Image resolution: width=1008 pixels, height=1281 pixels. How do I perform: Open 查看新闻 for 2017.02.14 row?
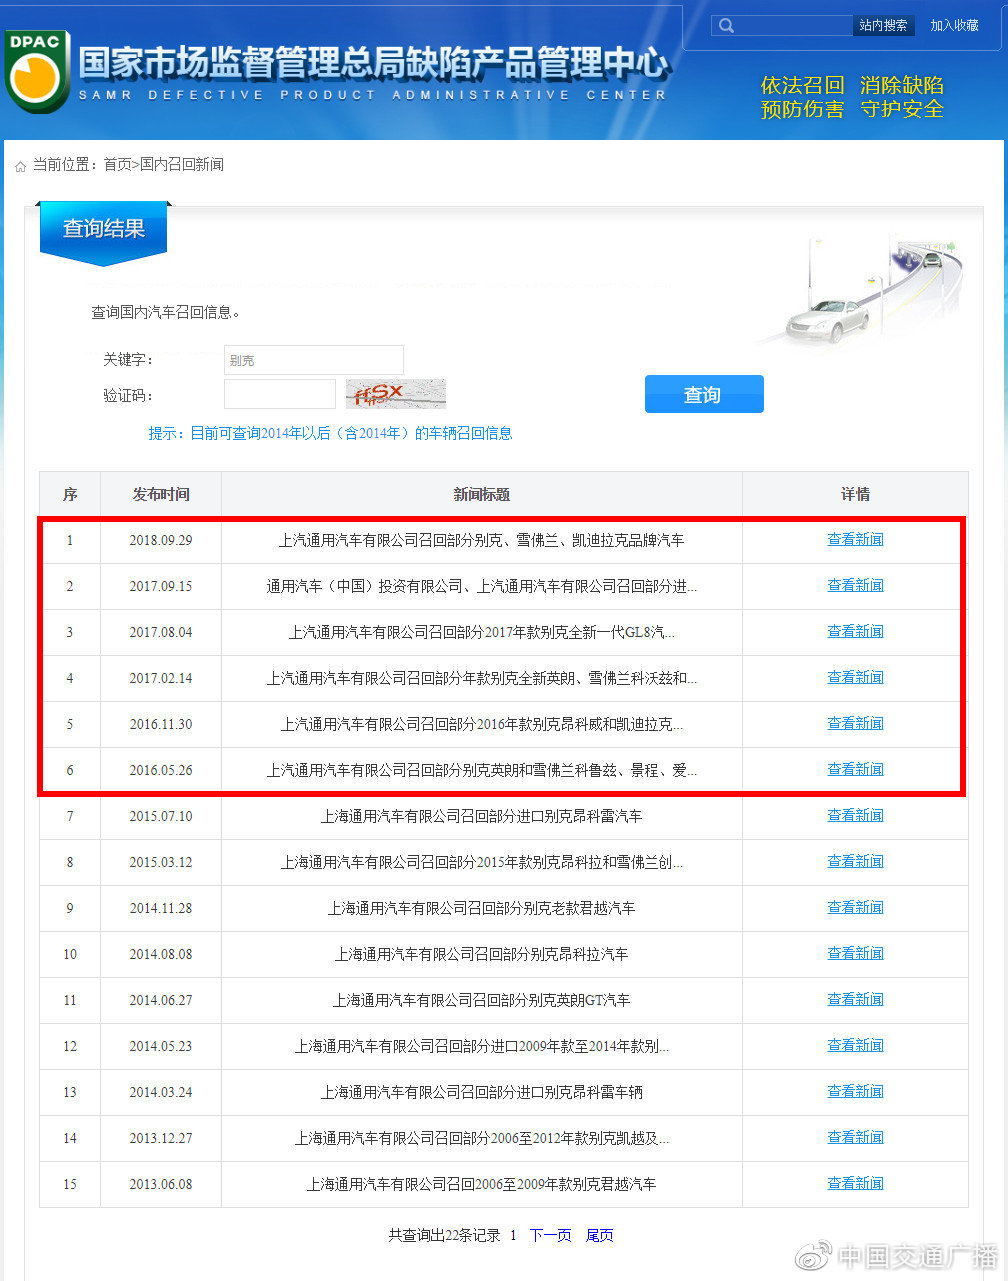click(x=855, y=677)
